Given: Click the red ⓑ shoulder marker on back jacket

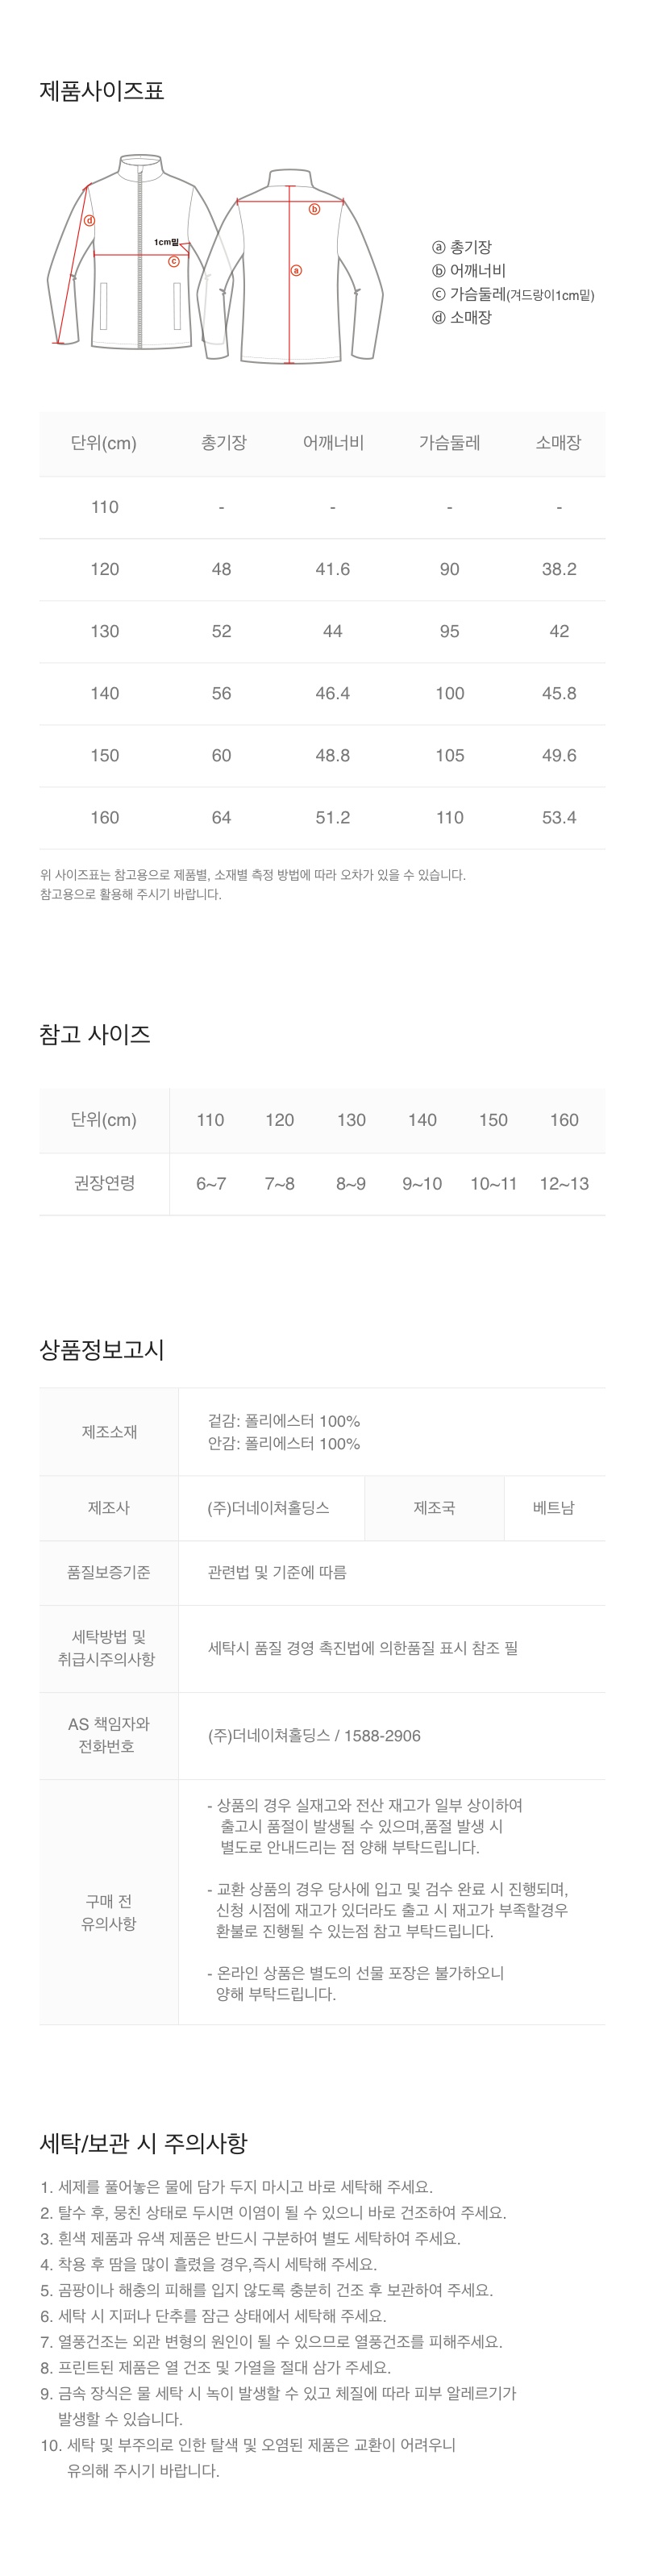Looking at the screenshot, I should (x=314, y=209).
